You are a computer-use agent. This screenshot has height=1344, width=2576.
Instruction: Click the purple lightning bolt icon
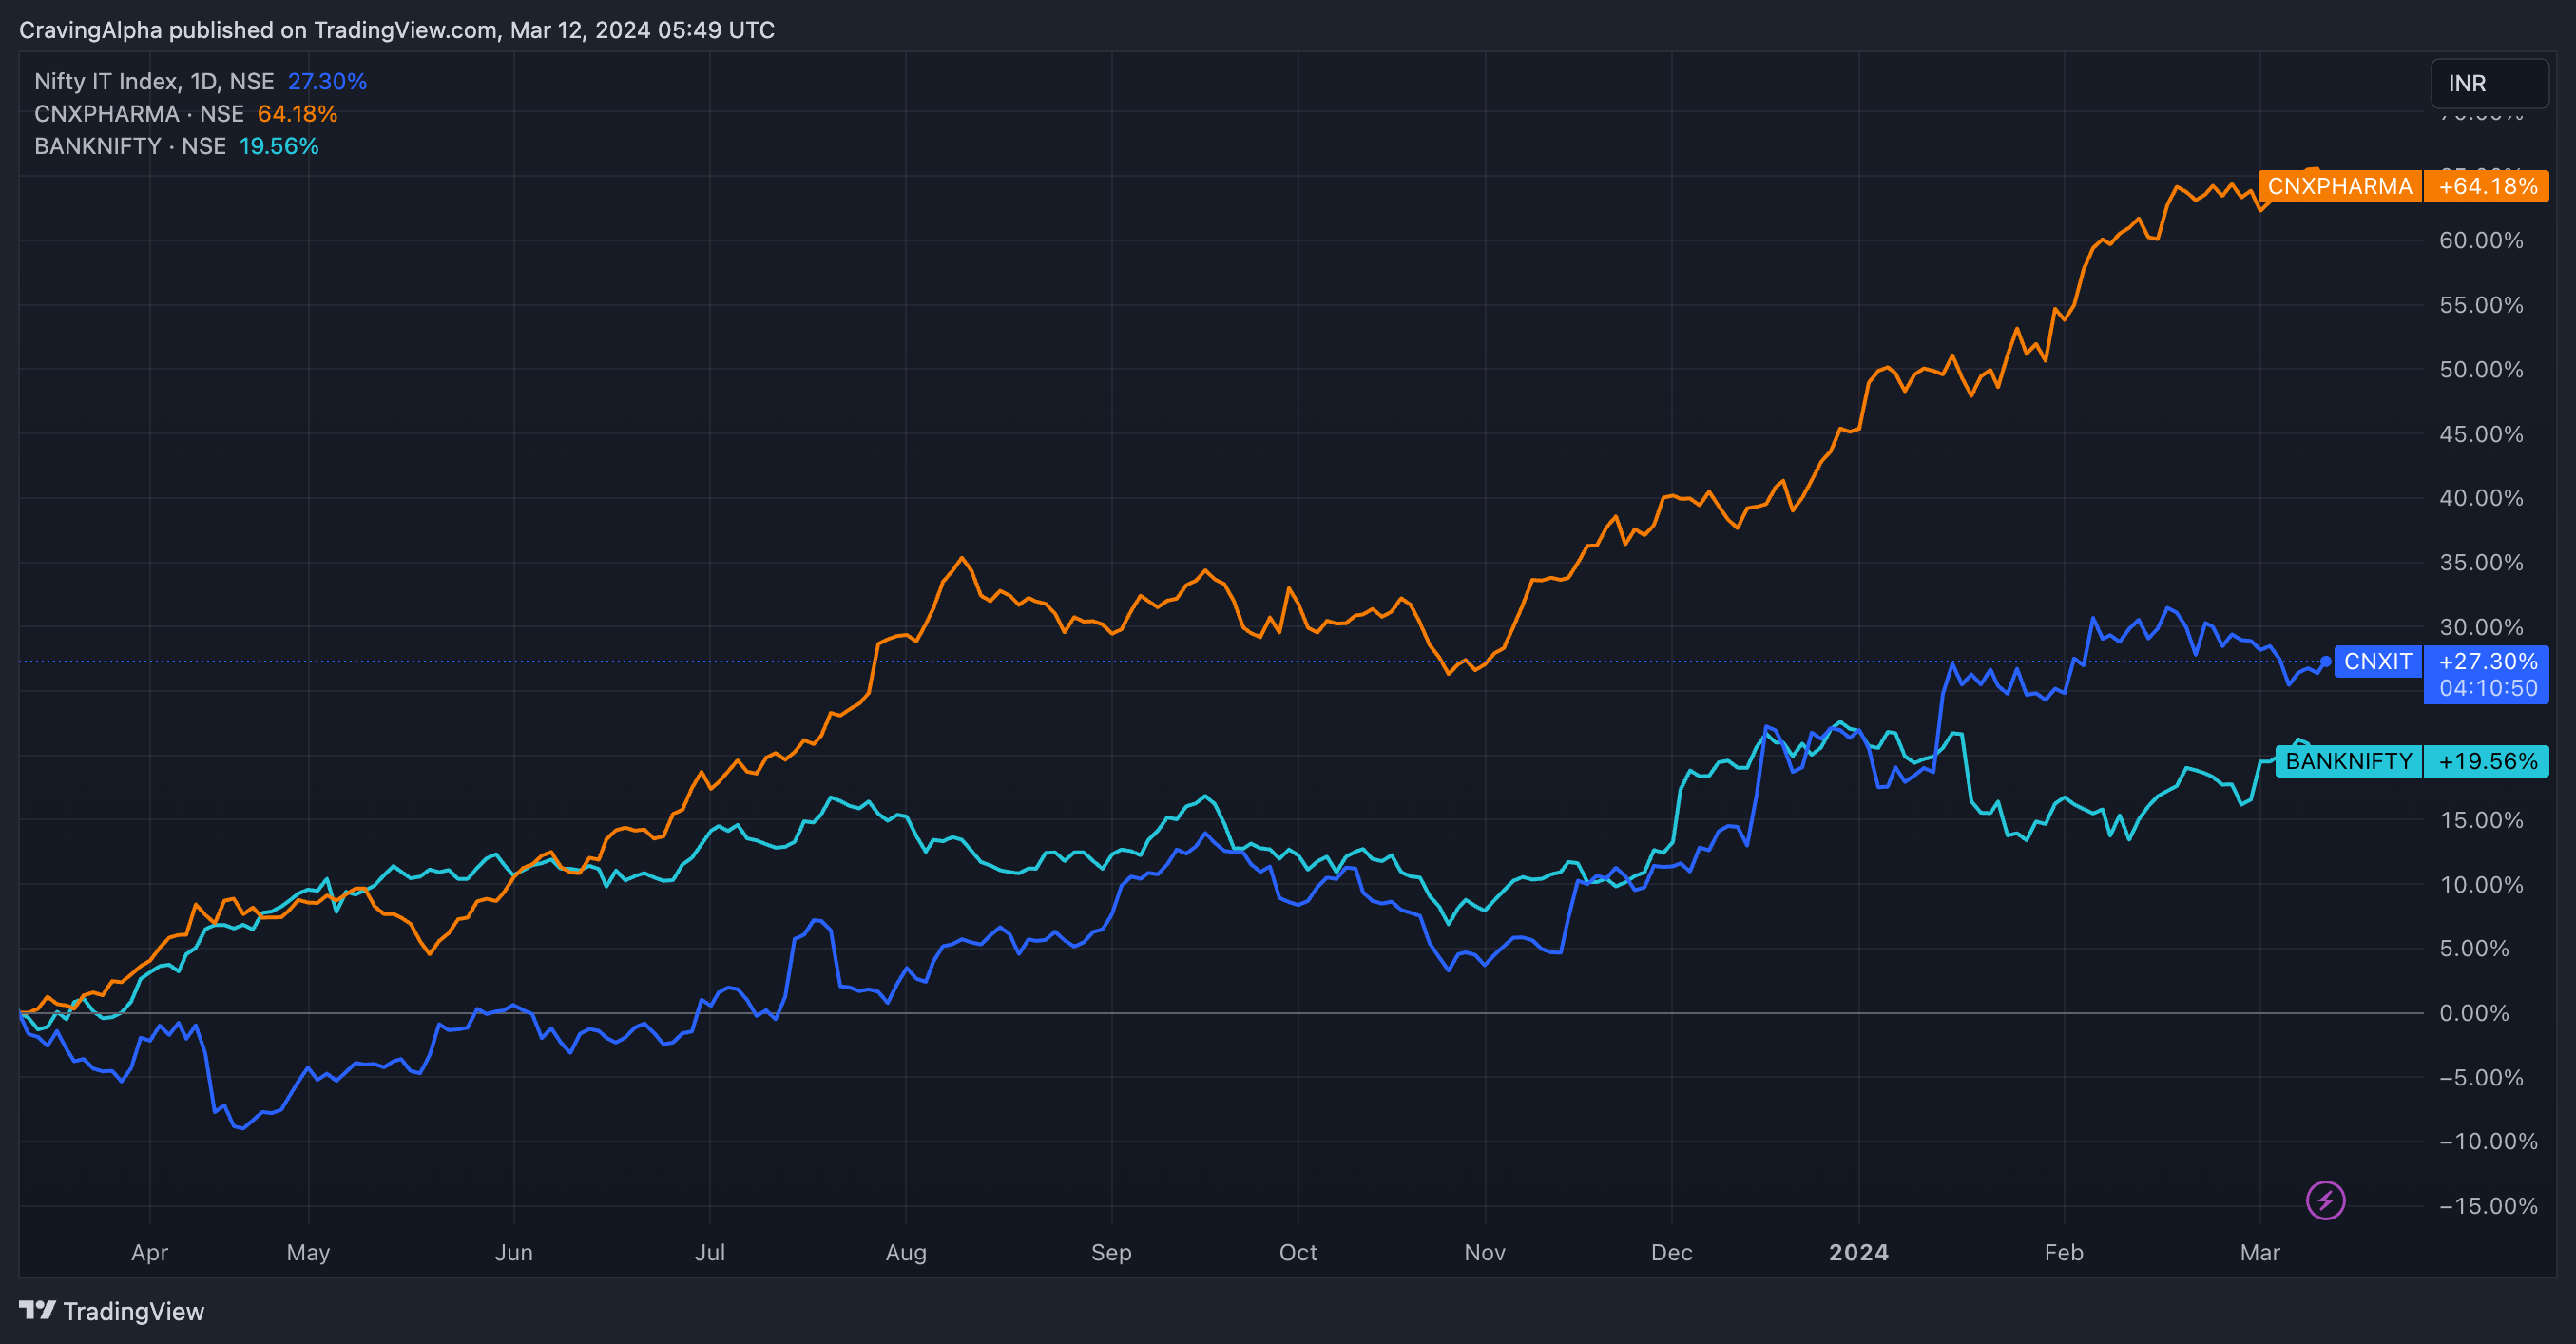(x=2325, y=1200)
